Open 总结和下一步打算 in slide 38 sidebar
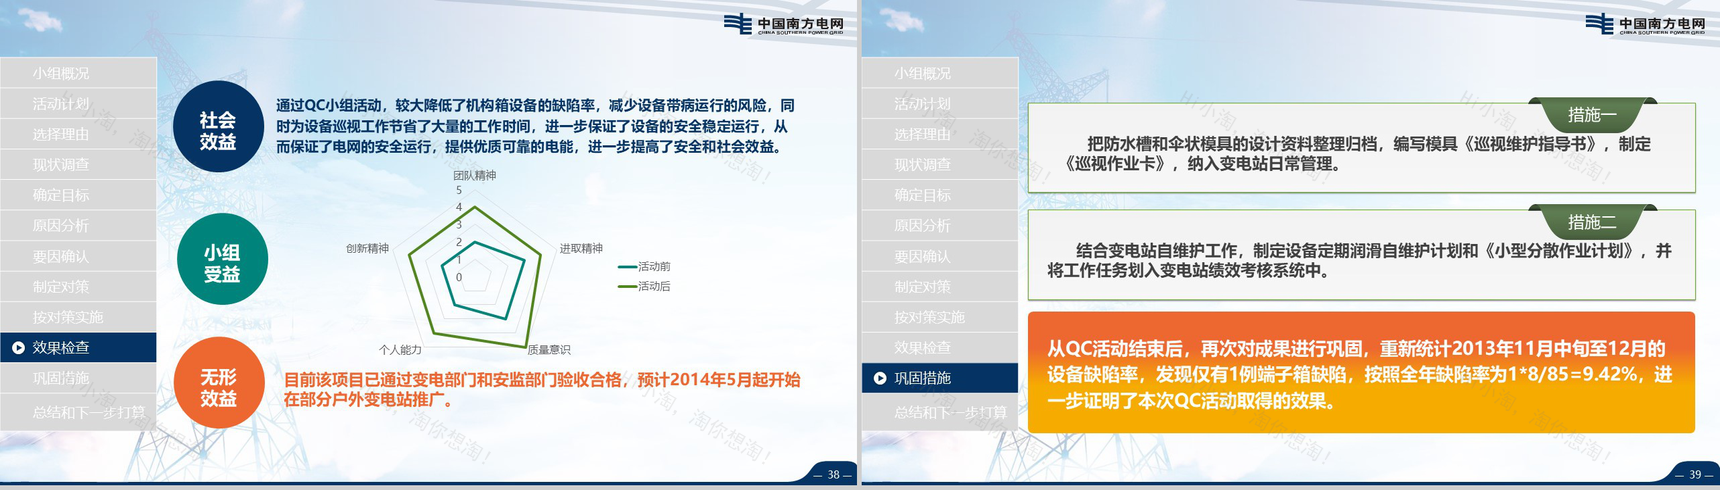Viewport: 1720px width, 490px height. coord(78,412)
